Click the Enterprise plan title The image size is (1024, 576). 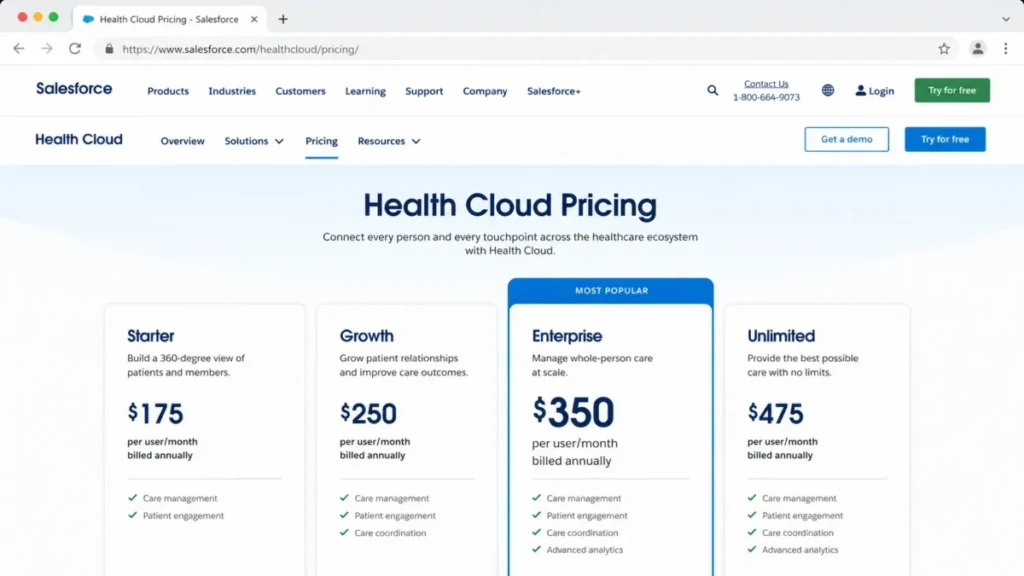pyautogui.click(x=567, y=336)
